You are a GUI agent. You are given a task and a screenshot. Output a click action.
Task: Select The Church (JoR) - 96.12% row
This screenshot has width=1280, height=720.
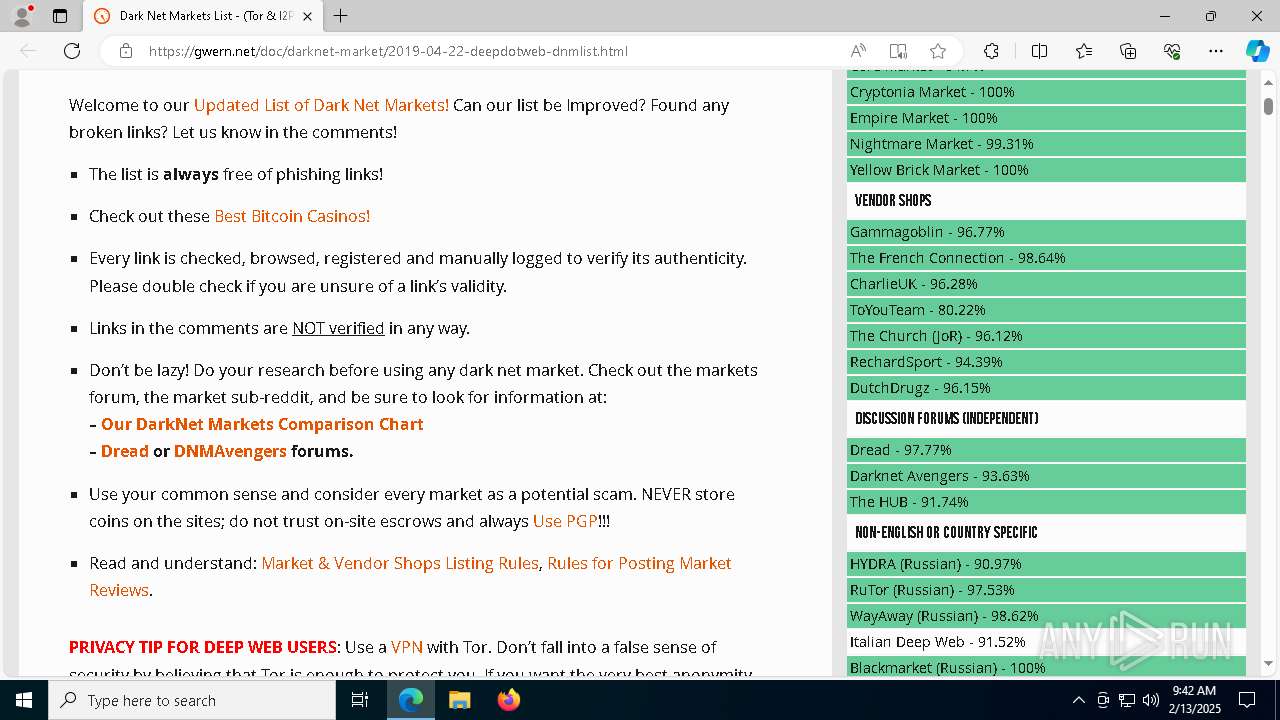coord(1046,336)
